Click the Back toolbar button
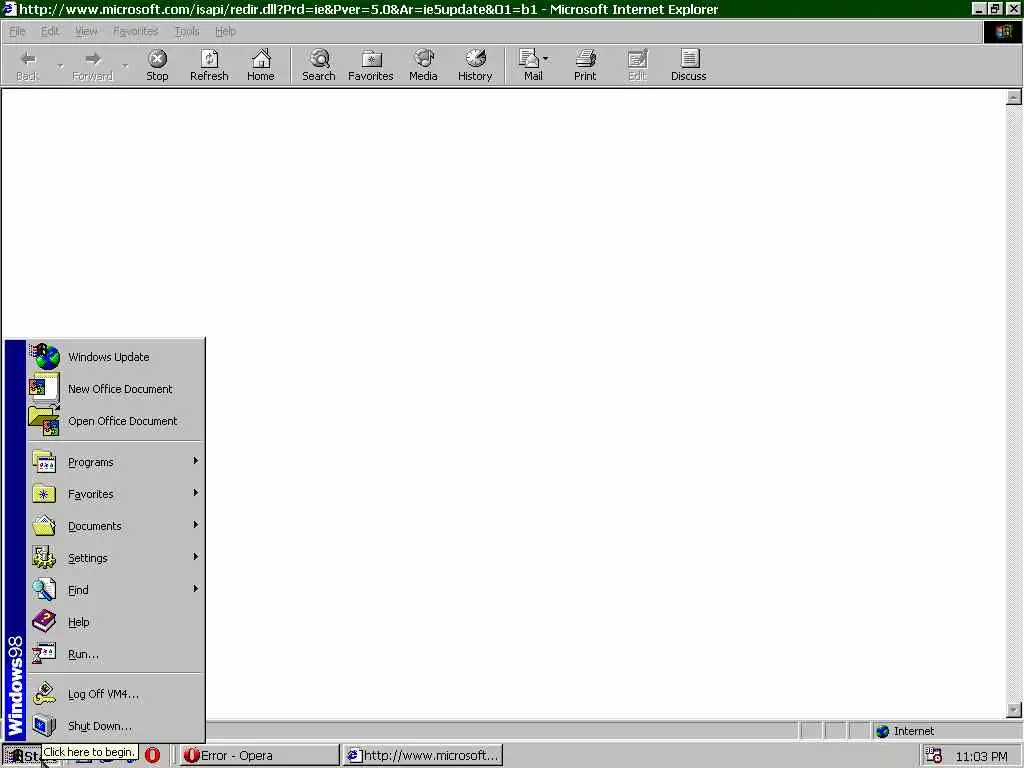The height and width of the screenshot is (768, 1024). [x=27, y=65]
